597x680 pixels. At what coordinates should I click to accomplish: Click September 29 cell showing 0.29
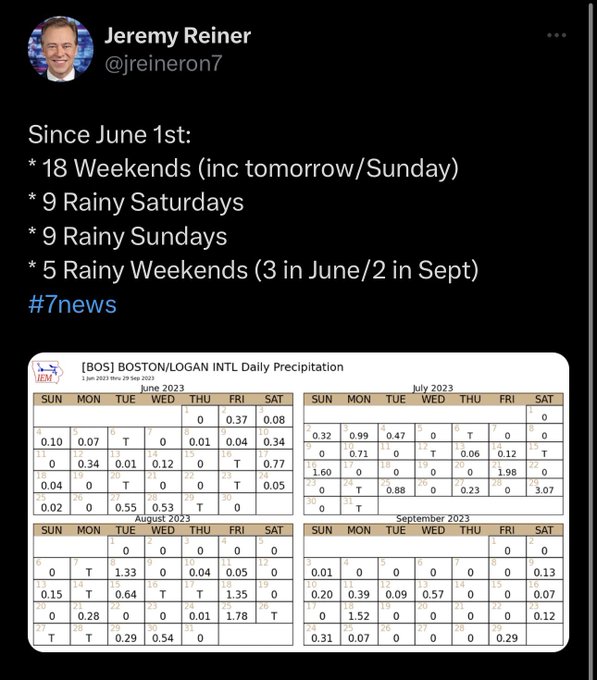(x=507, y=634)
